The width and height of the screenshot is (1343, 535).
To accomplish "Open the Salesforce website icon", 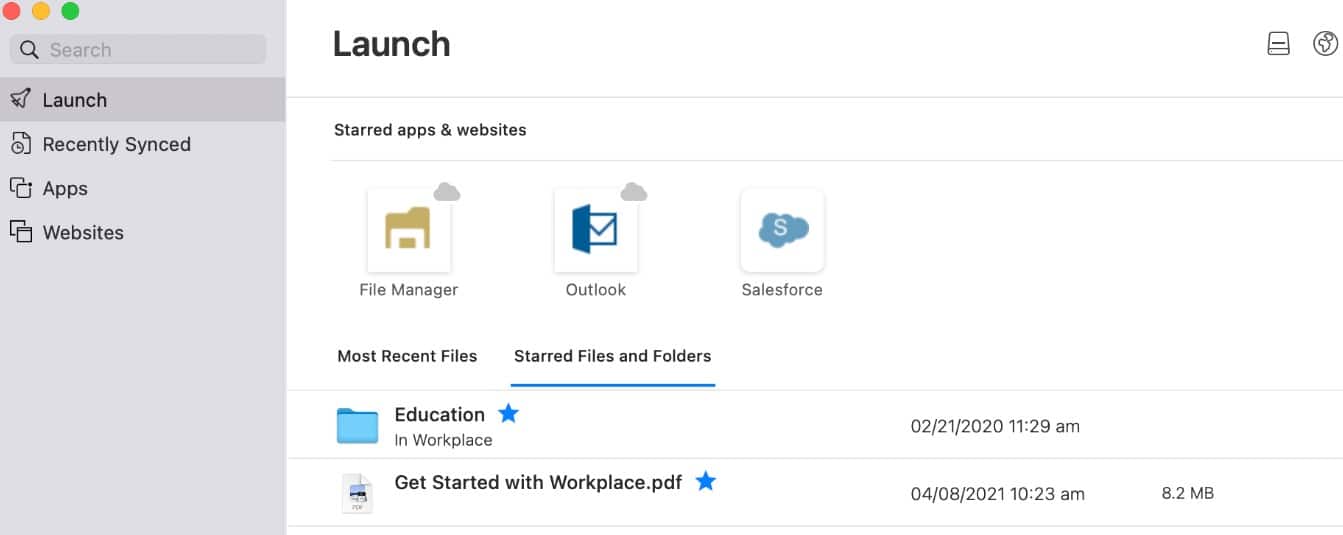I will (x=782, y=230).
